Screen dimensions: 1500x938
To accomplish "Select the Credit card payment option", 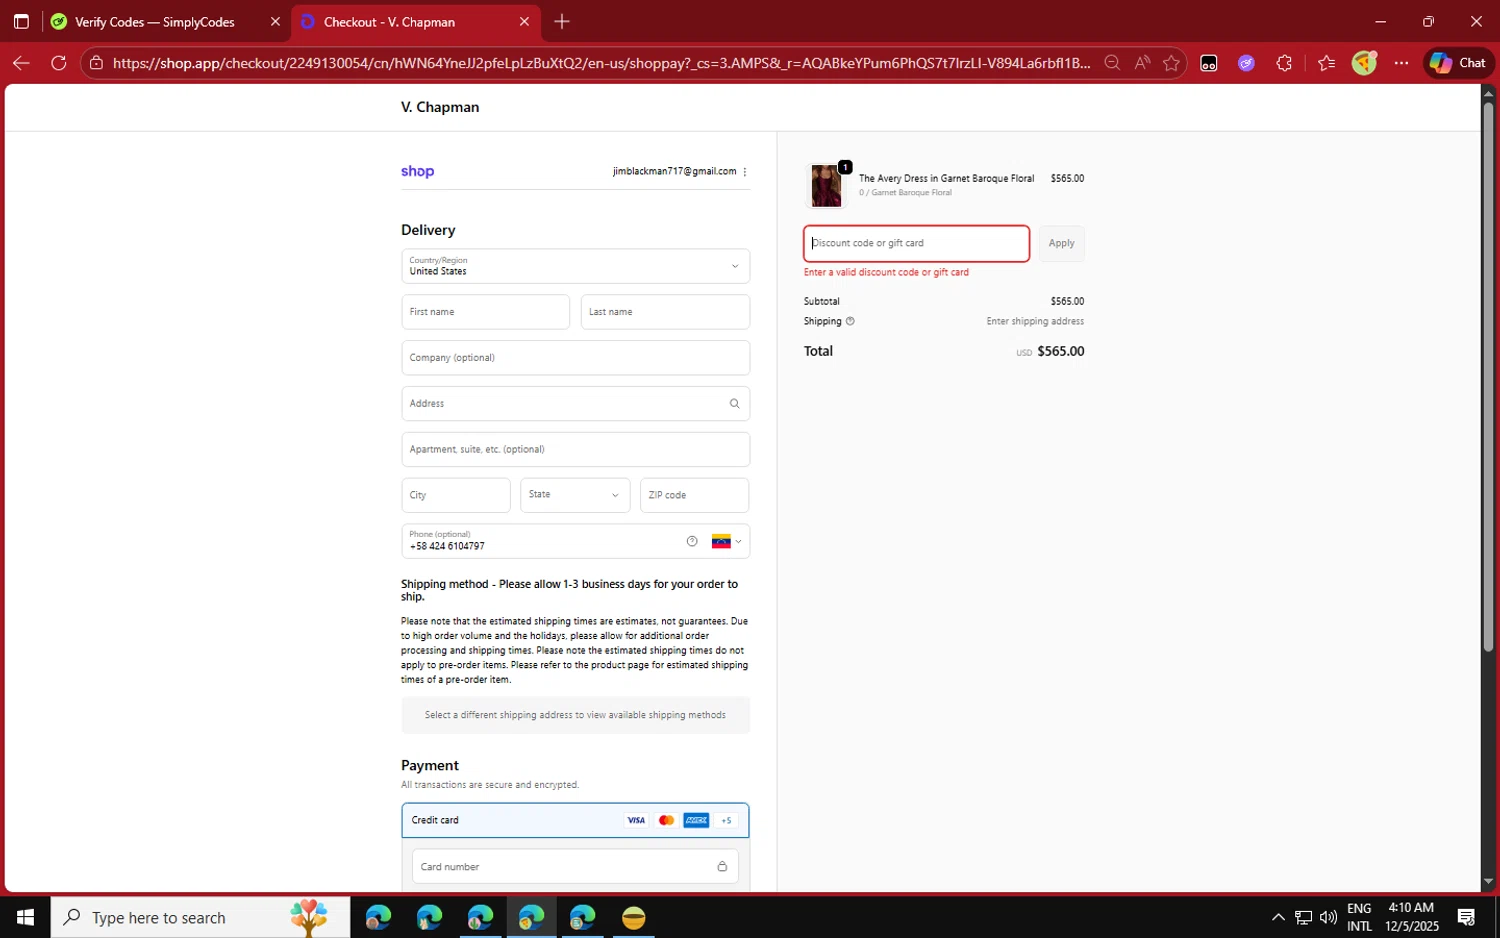I will coord(575,820).
